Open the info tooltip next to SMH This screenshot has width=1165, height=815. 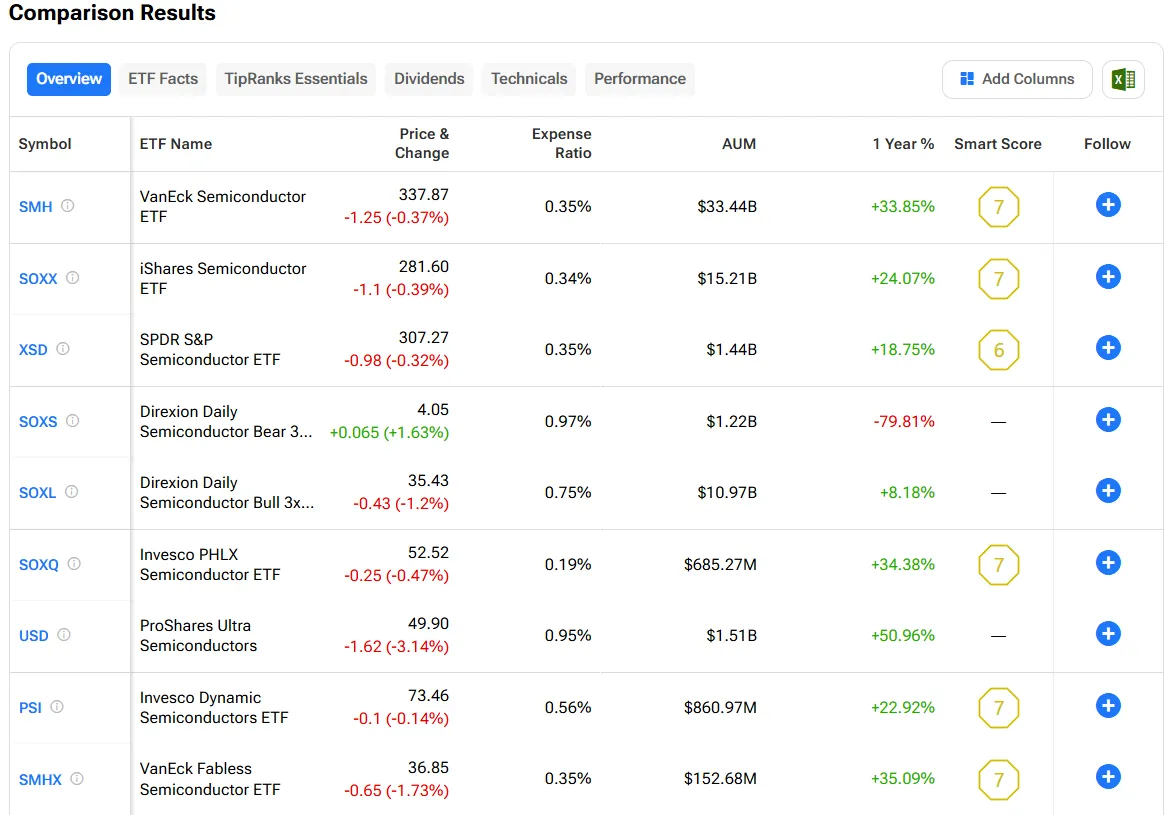pos(65,206)
